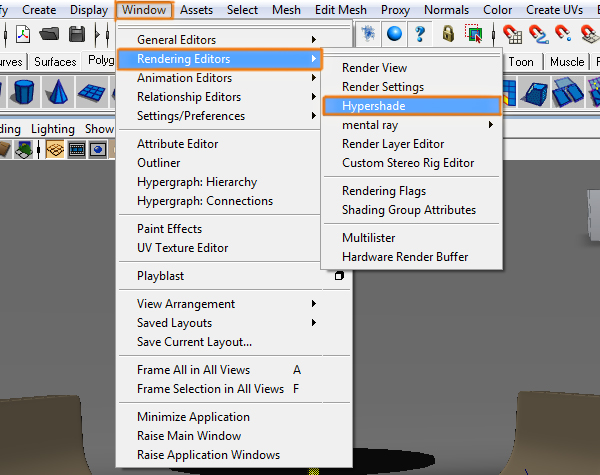Open the Create menu
600x475 pixels.
[39, 10]
